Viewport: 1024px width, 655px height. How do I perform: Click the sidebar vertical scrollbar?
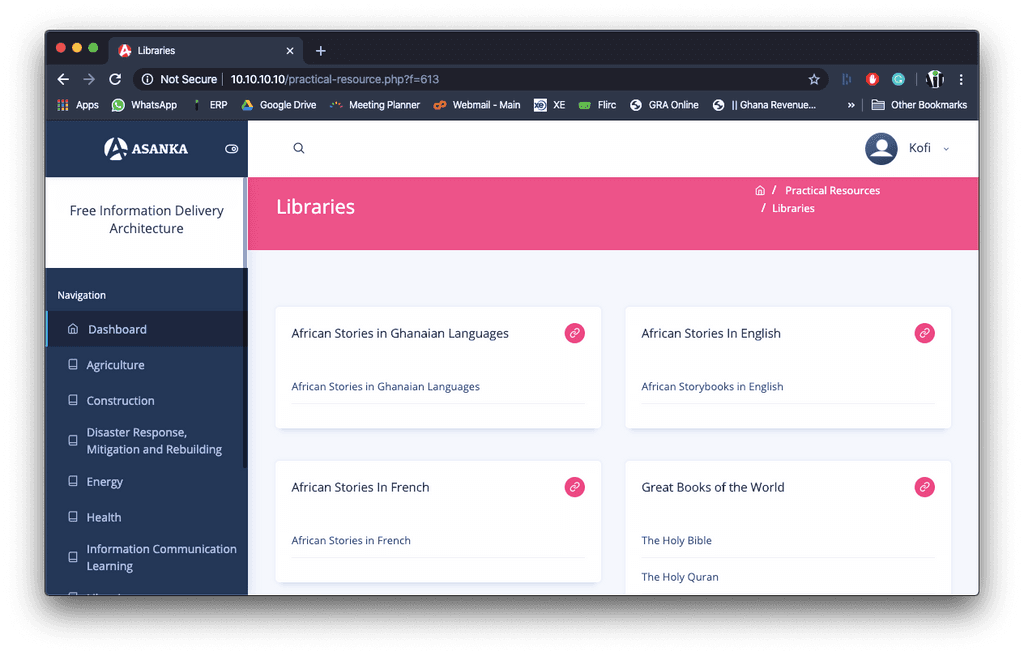(x=245, y=368)
